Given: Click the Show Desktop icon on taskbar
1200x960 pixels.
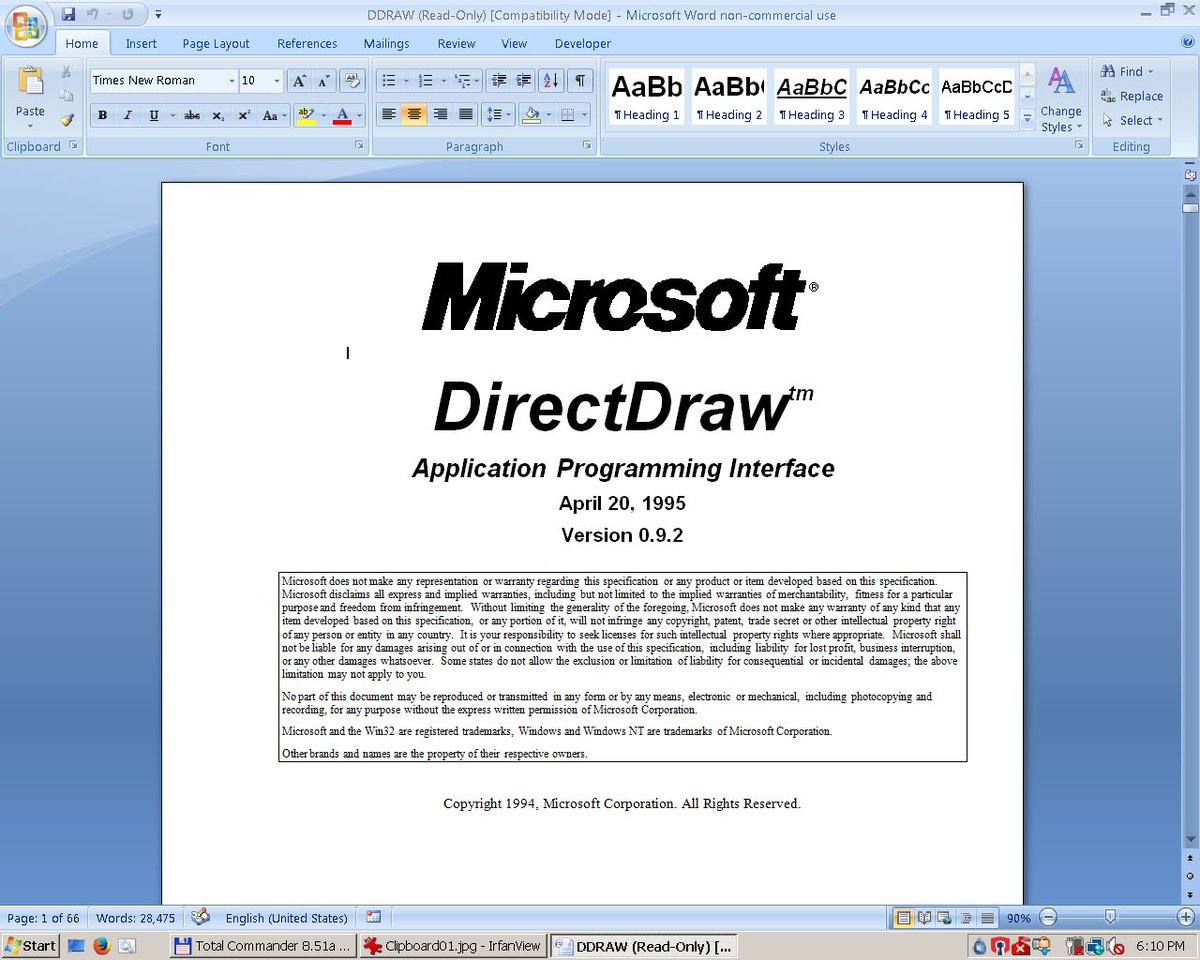Looking at the screenshot, I should pyautogui.click(x=76, y=945).
